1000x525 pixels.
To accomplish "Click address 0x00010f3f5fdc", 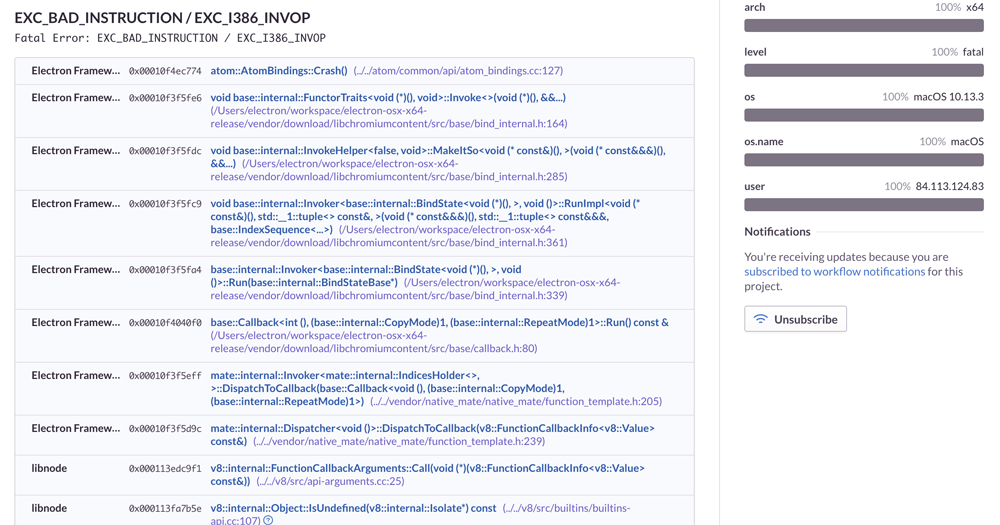I will (165, 151).
